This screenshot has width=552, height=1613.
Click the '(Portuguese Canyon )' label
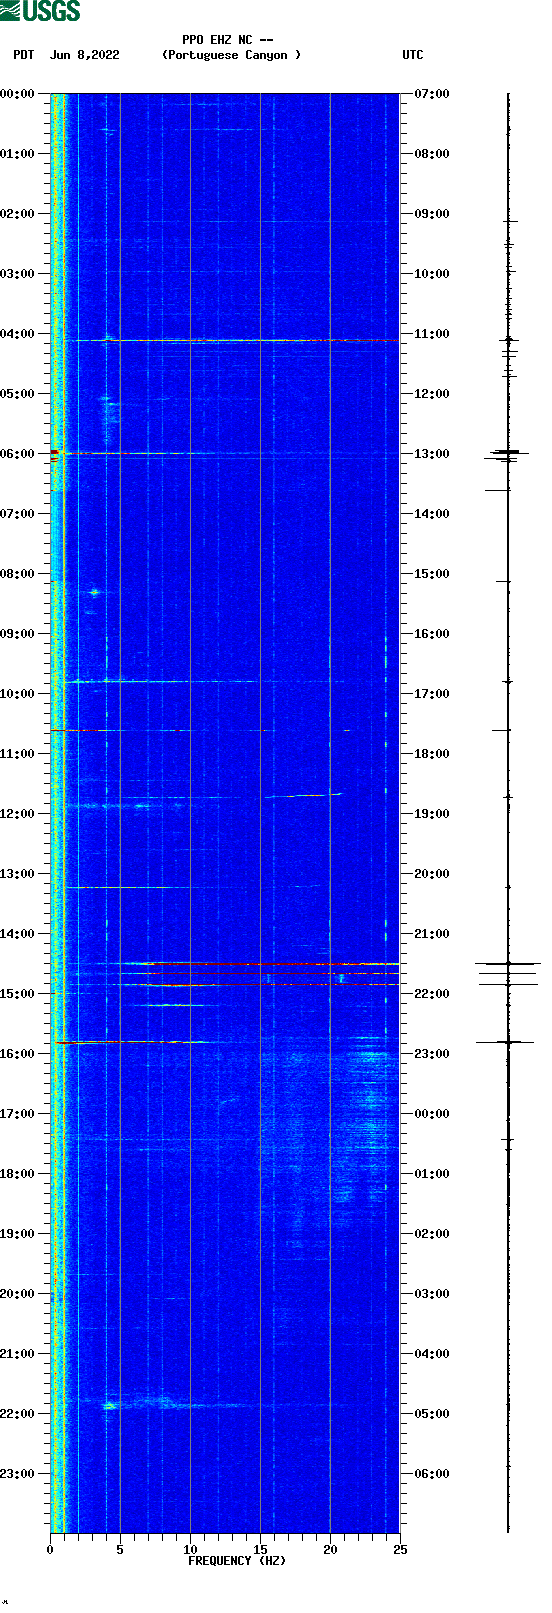coord(231,55)
